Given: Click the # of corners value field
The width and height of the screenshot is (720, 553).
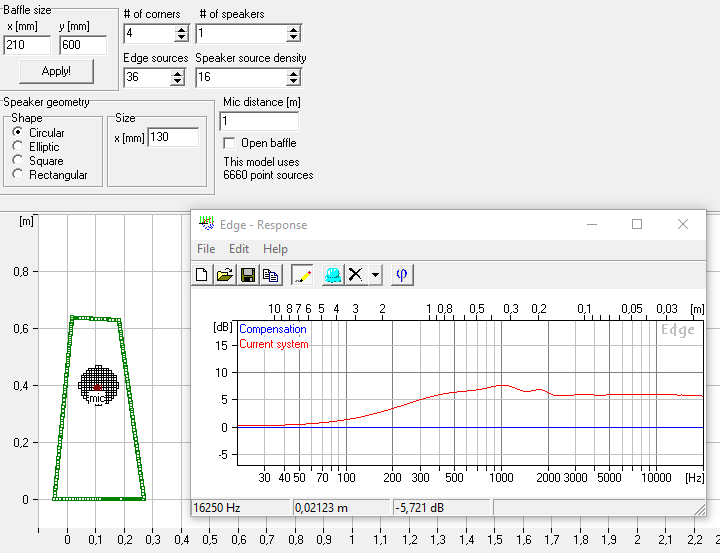Looking at the screenshot, I should (x=150, y=33).
